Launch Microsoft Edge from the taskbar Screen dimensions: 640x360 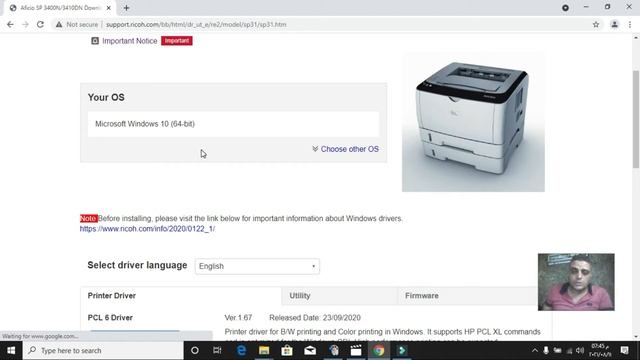241,351
